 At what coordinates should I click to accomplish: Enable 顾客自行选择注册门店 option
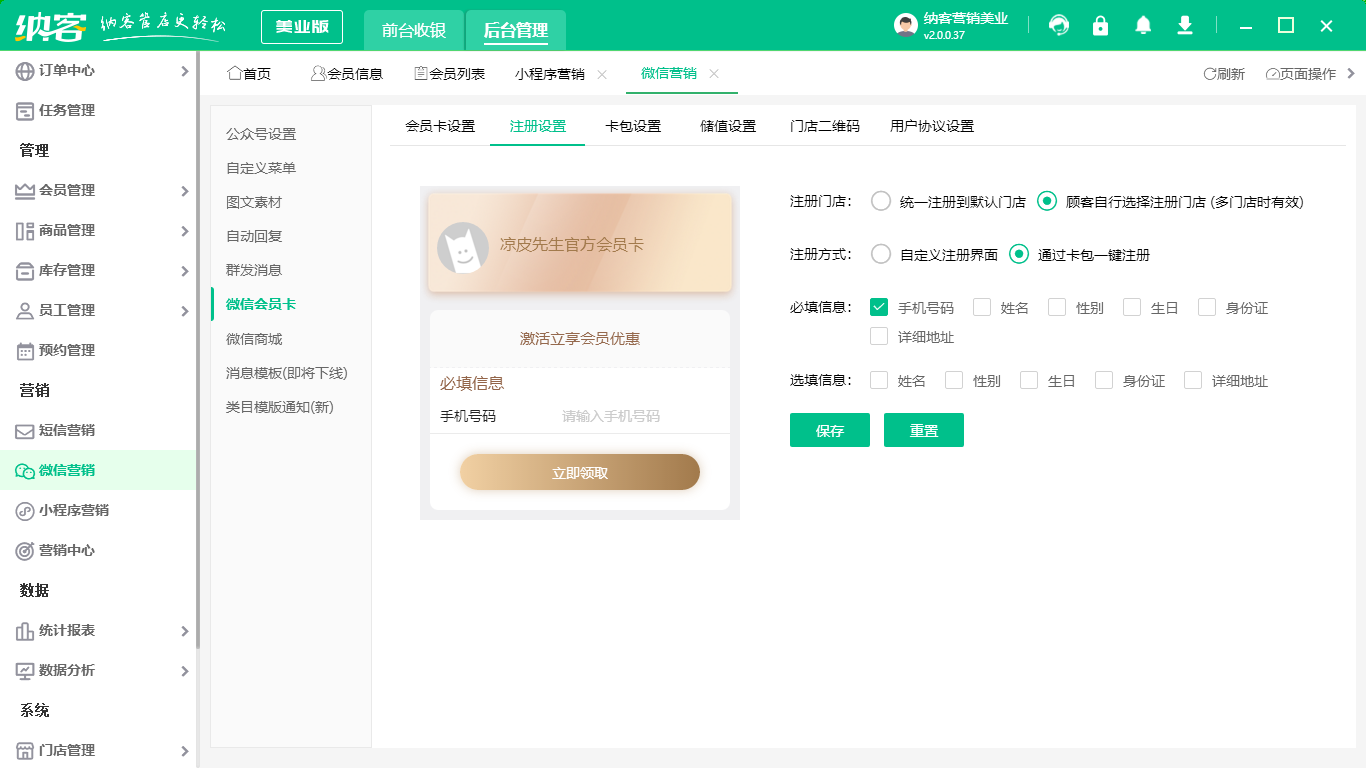(x=1047, y=200)
